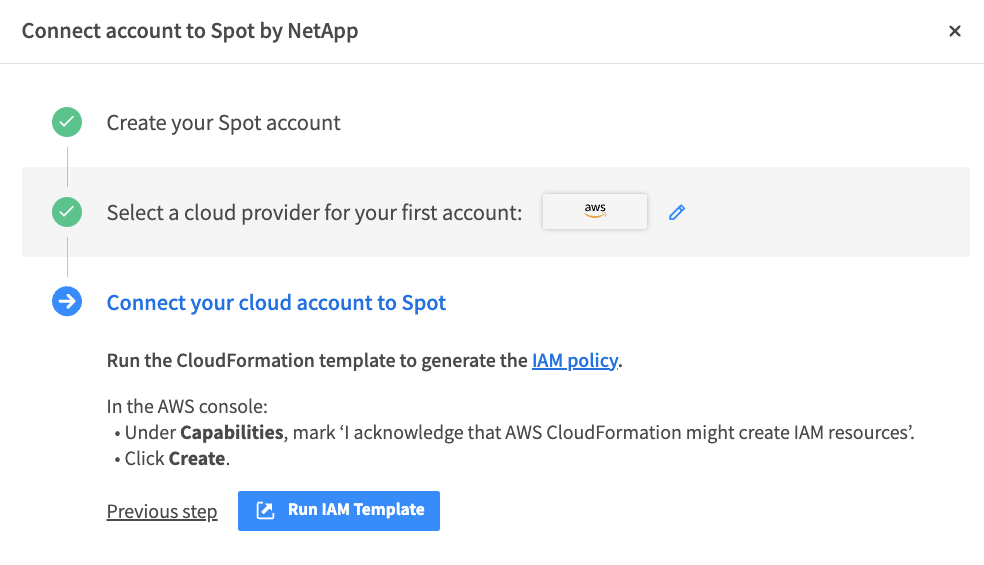Click green checkmark next to Create your Spot account
The image size is (984, 565).
[67, 122]
